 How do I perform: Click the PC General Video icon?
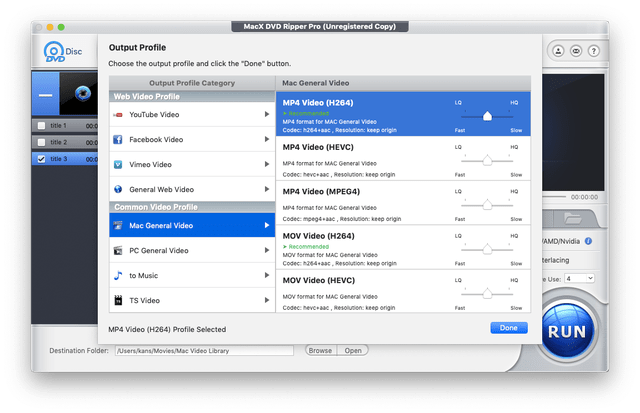(x=118, y=251)
